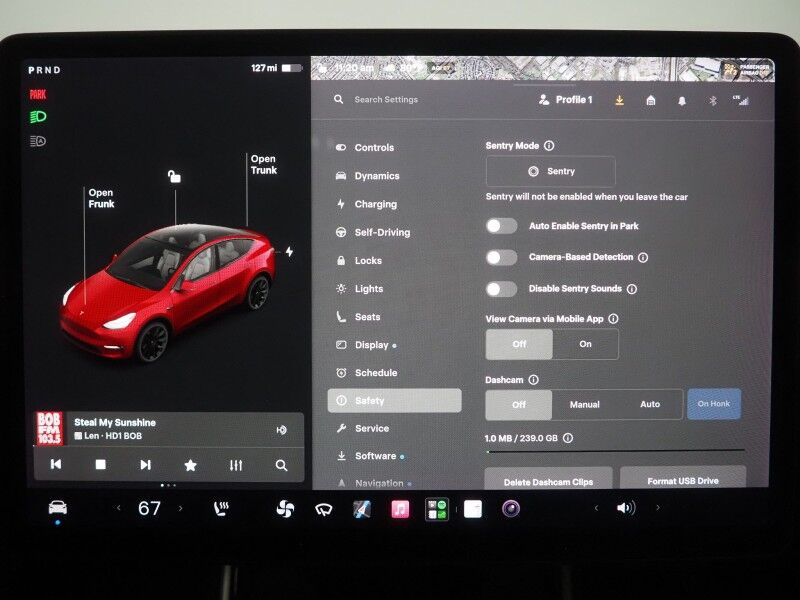Set Dashcam to Manual

click(x=584, y=405)
